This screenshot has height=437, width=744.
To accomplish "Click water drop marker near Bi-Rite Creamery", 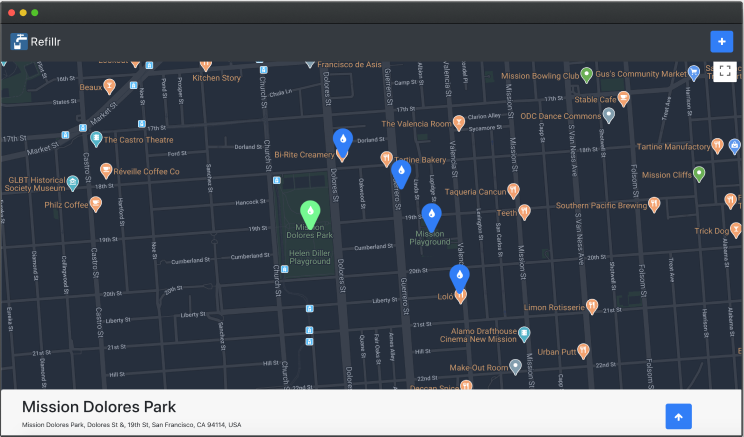I will tap(342, 140).
